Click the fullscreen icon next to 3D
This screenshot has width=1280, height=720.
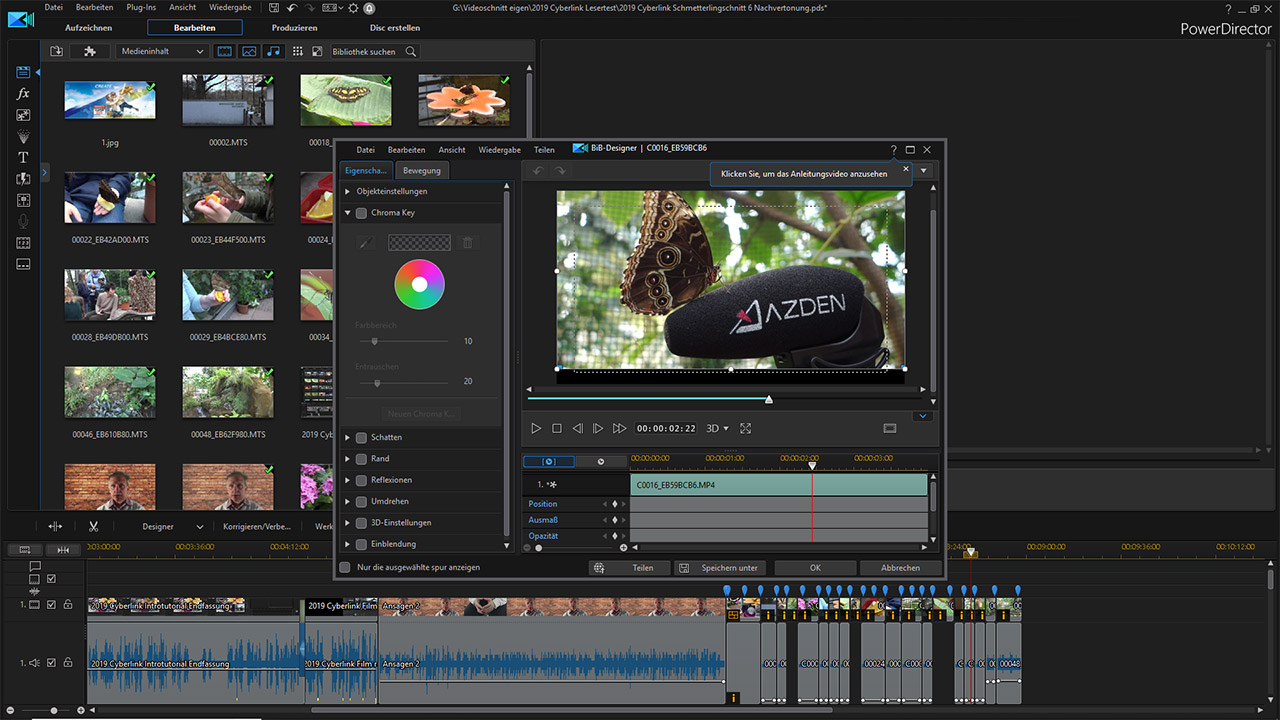tap(745, 428)
